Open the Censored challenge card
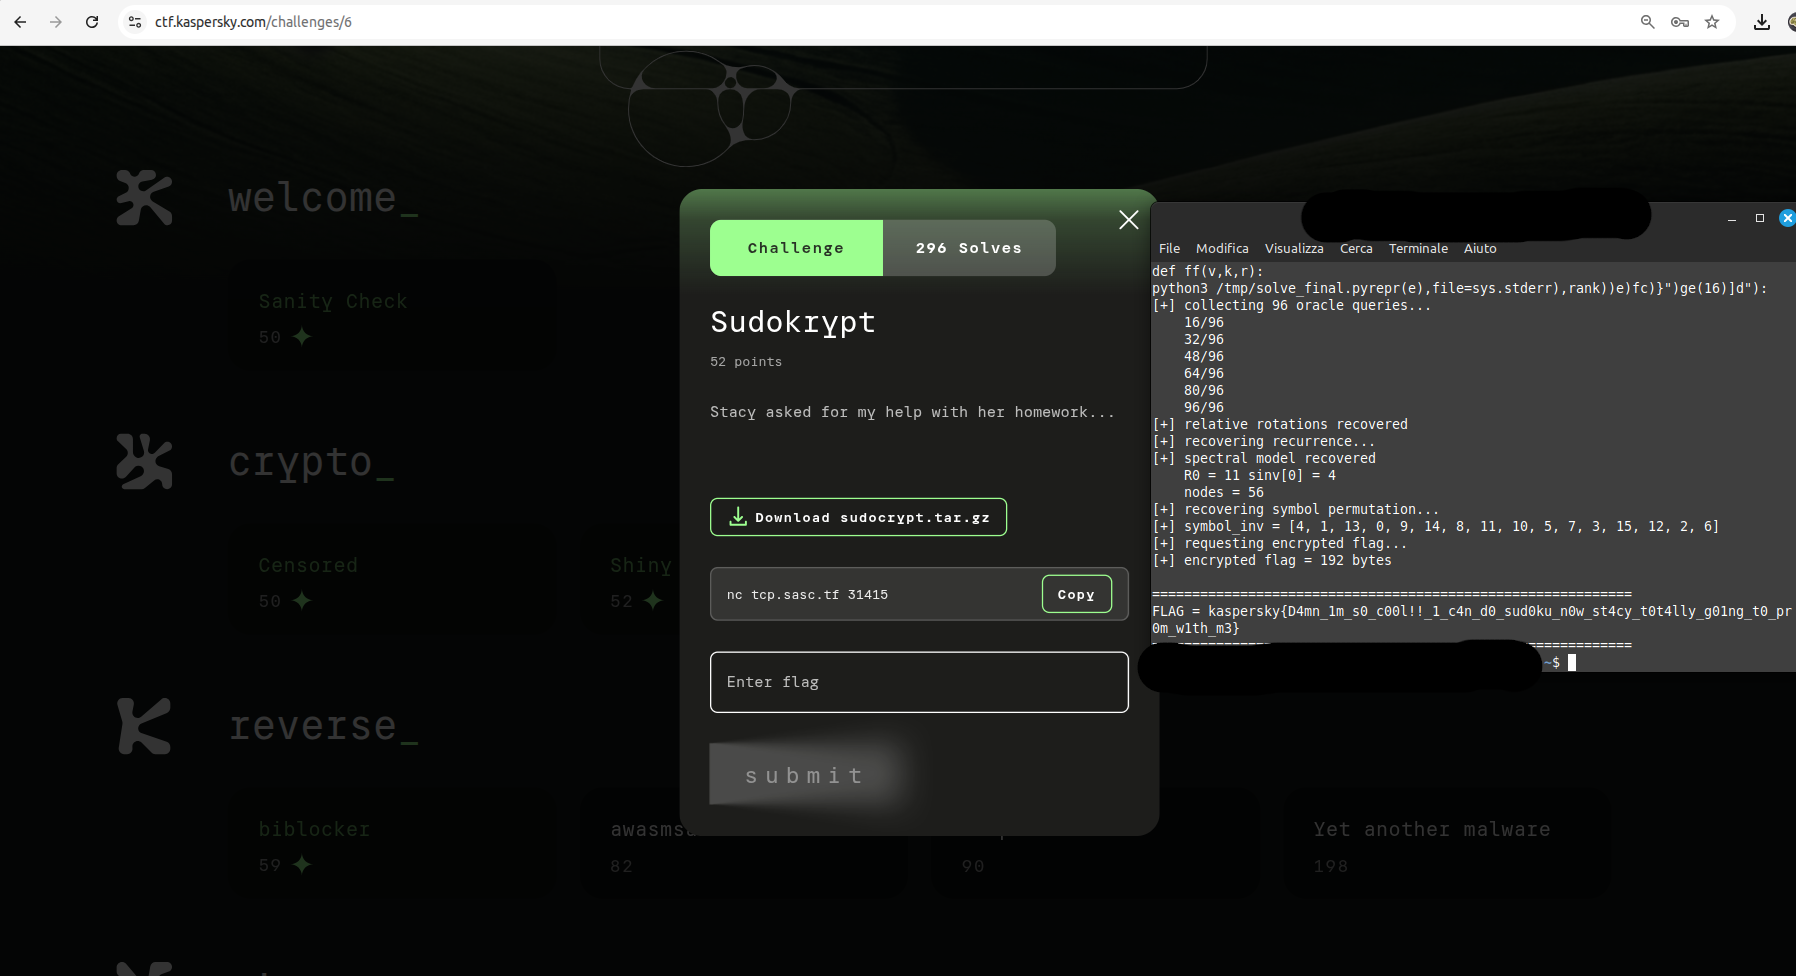The height and width of the screenshot is (976, 1796). (x=392, y=582)
